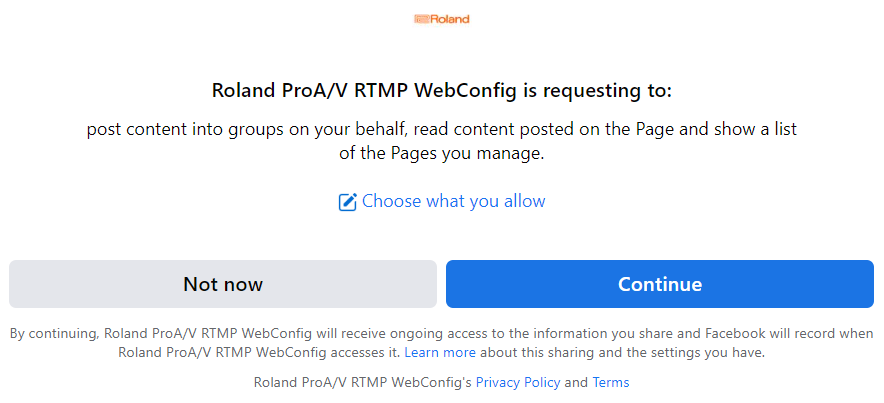Click the permission description starting with "post content into groups"
This screenshot has width=884, height=403.
click(x=441, y=141)
